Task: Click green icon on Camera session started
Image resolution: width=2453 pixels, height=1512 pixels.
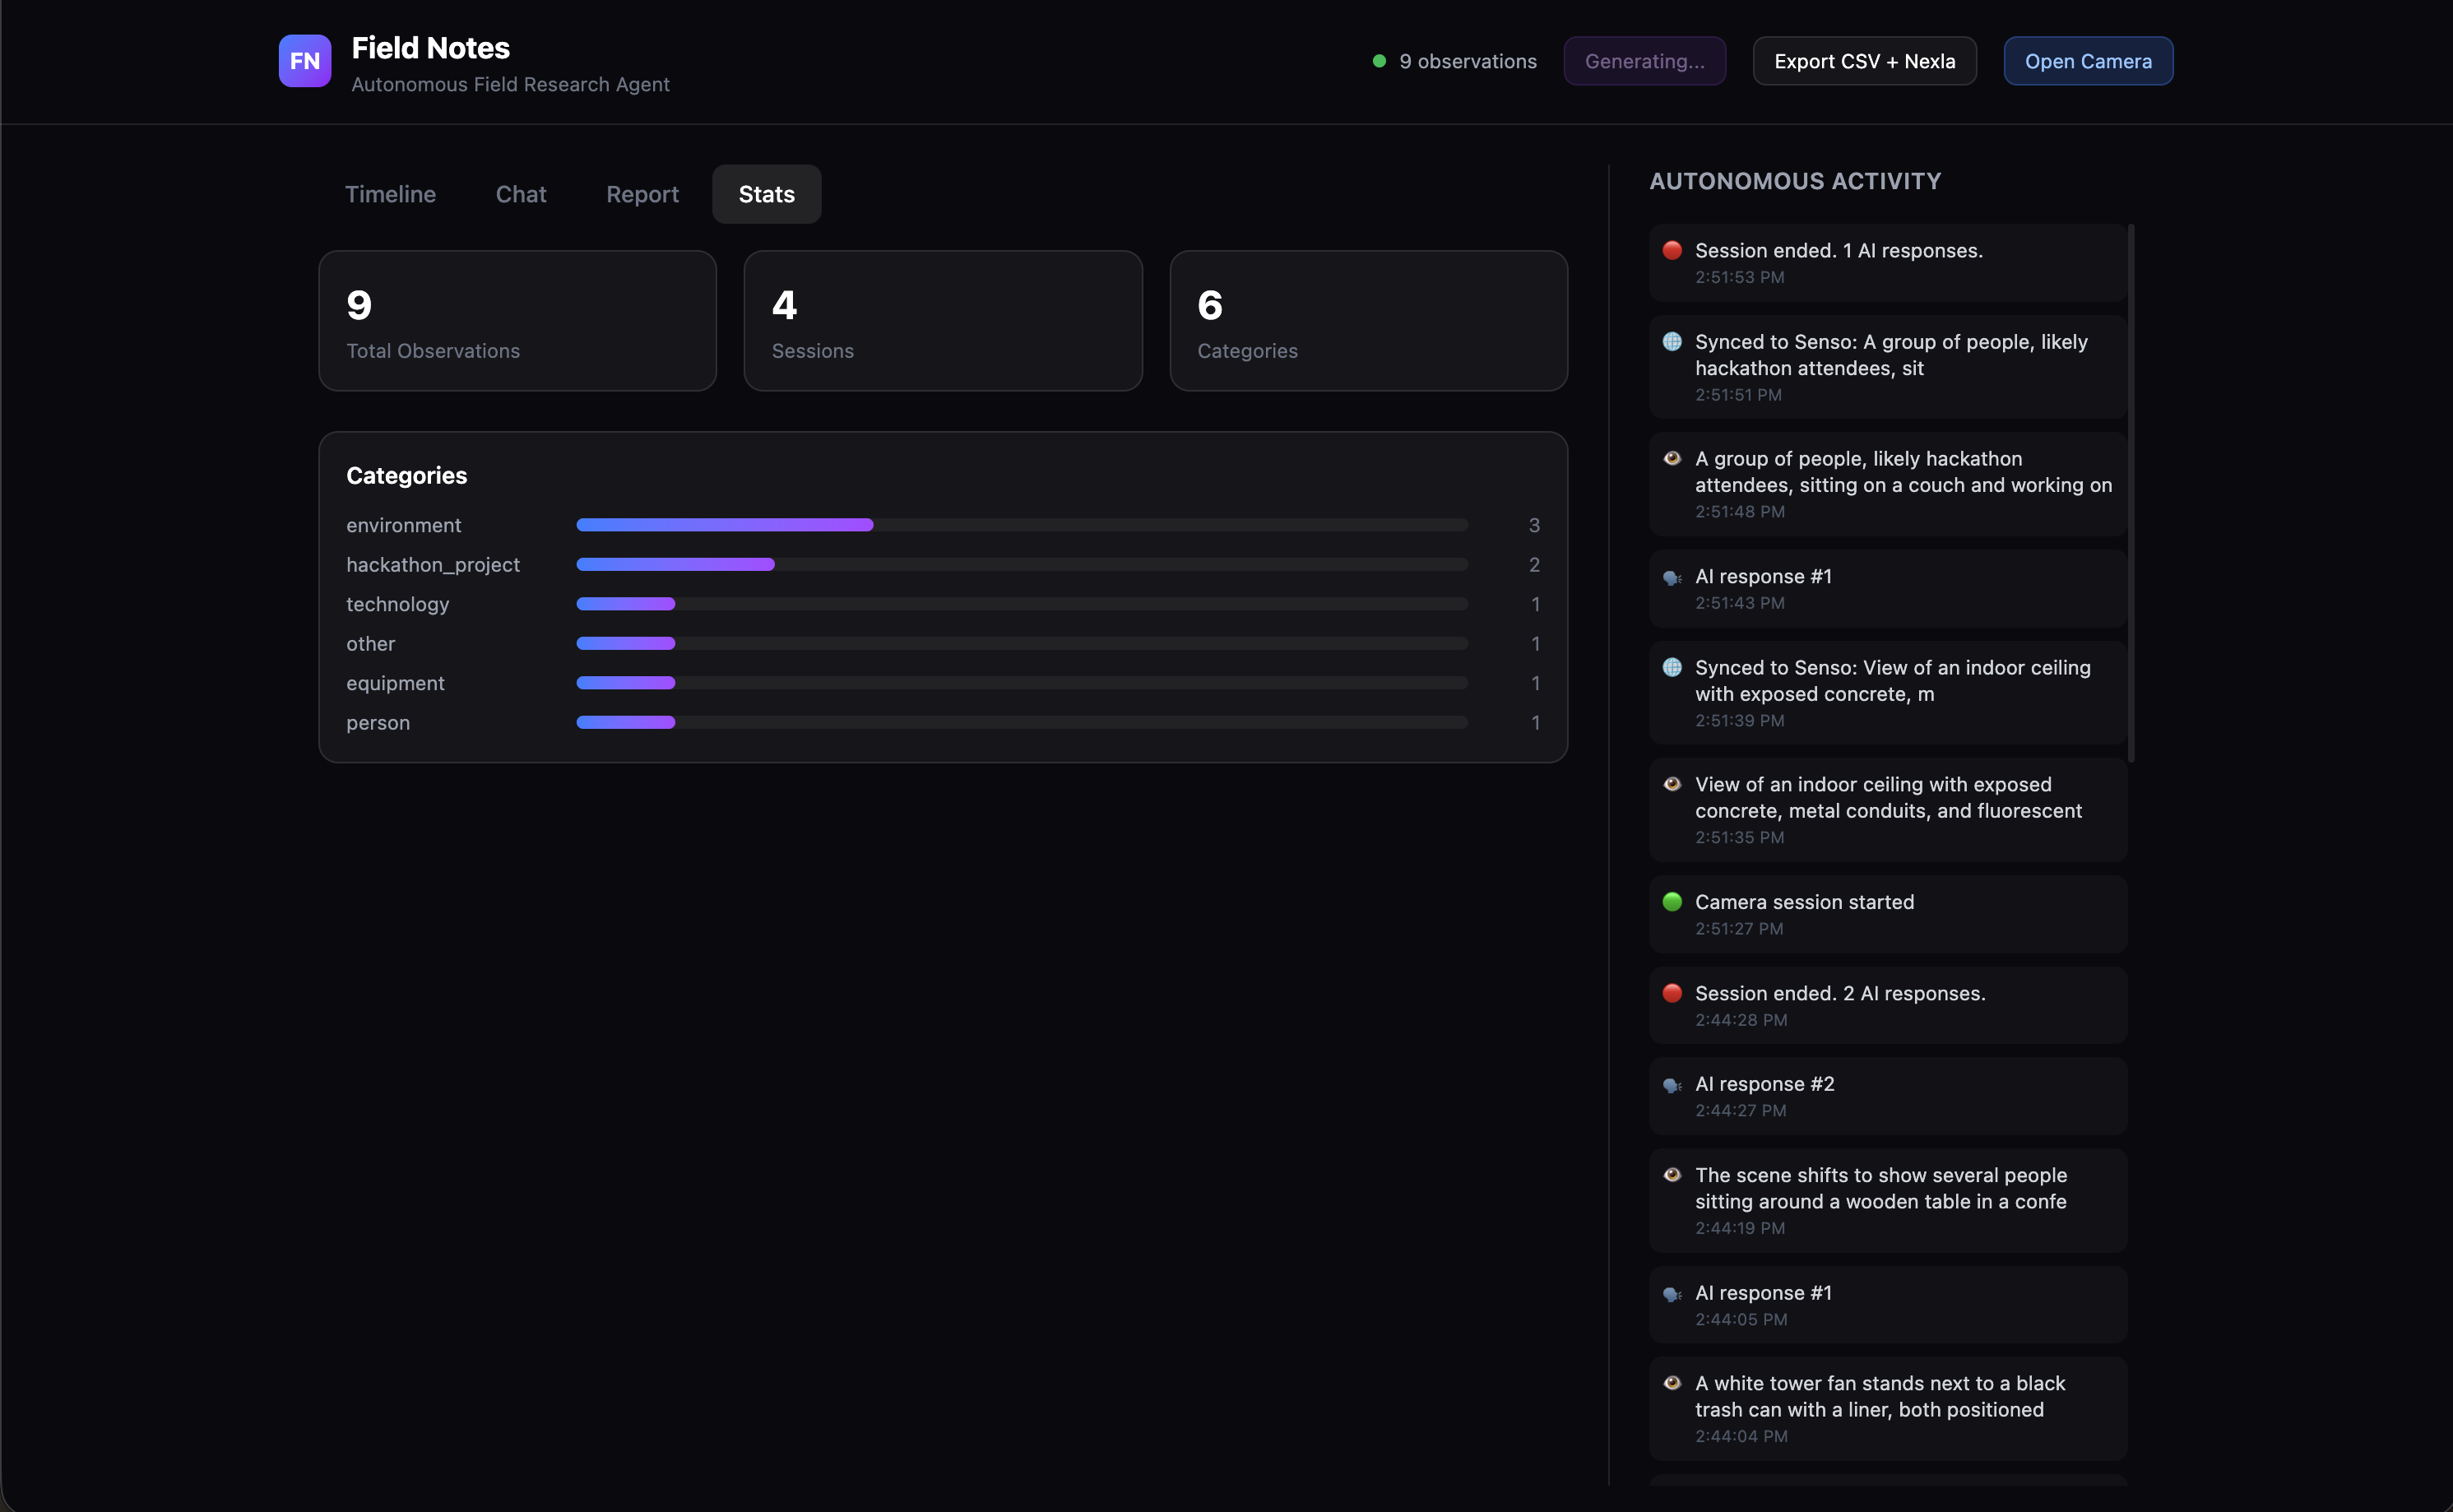Action: tap(1671, 902)
